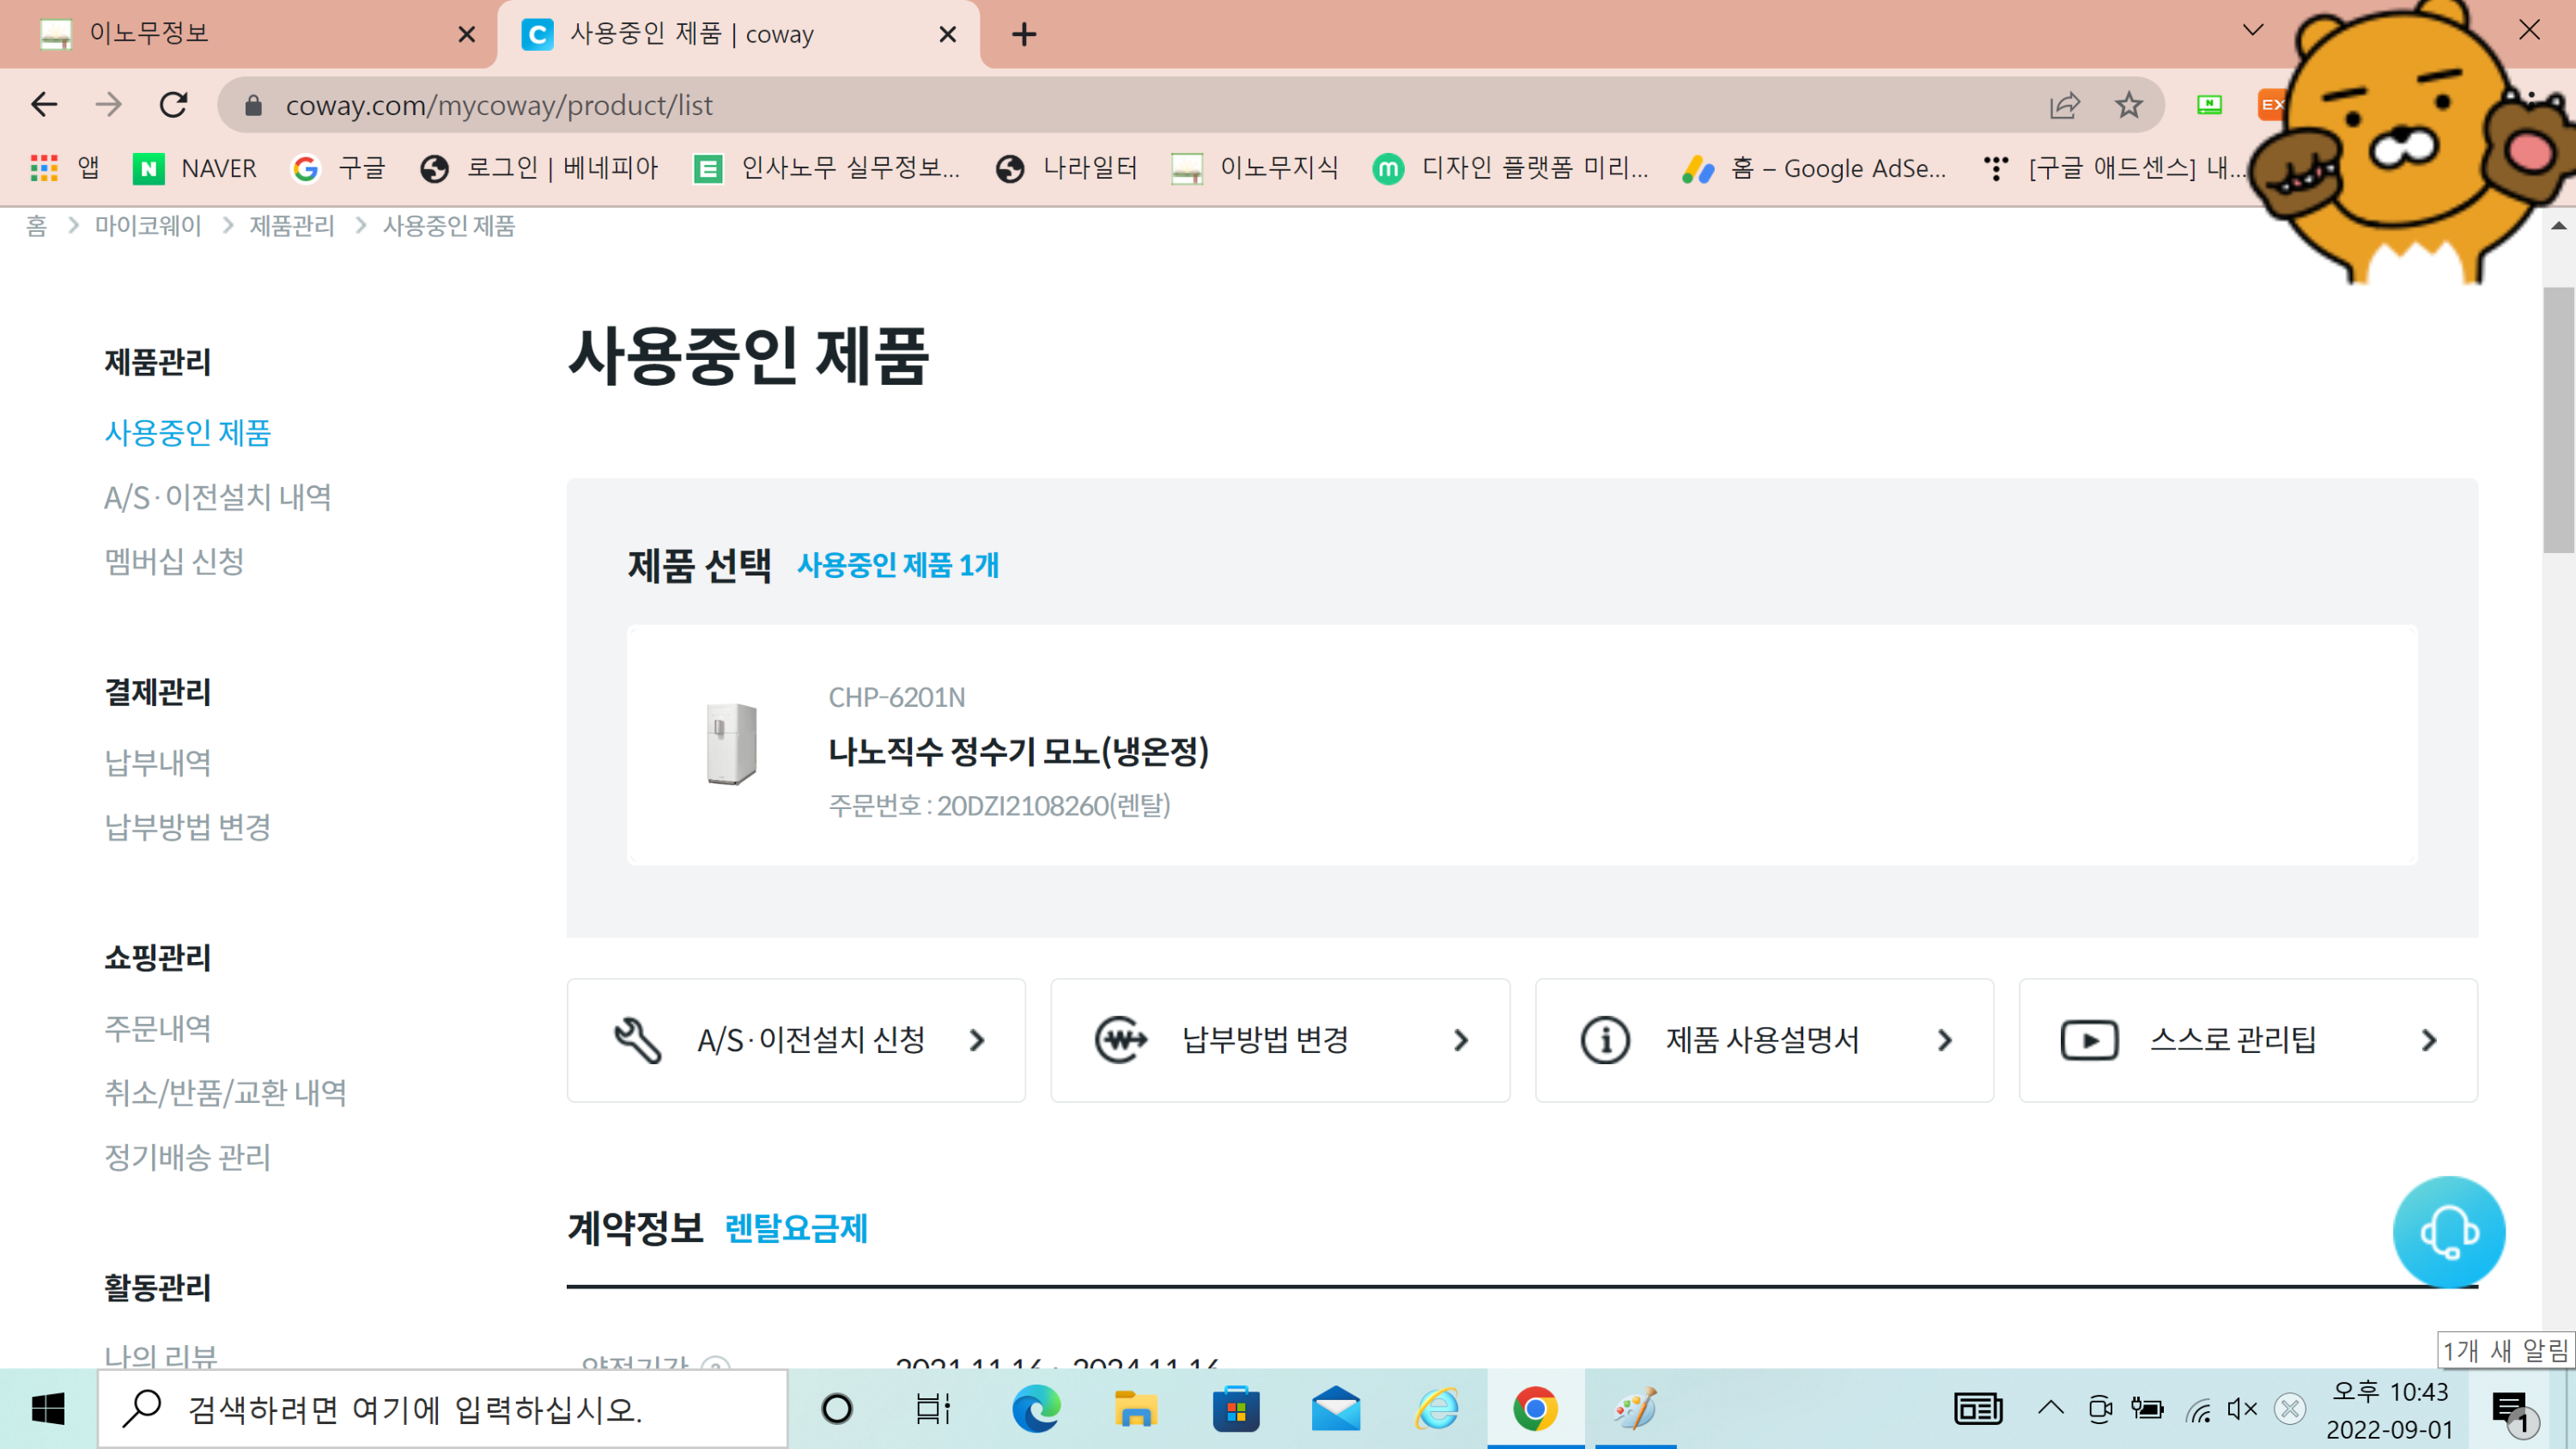
Task: Click chevron on 납부방법 변경 card
Action: pos(1461,1040)
